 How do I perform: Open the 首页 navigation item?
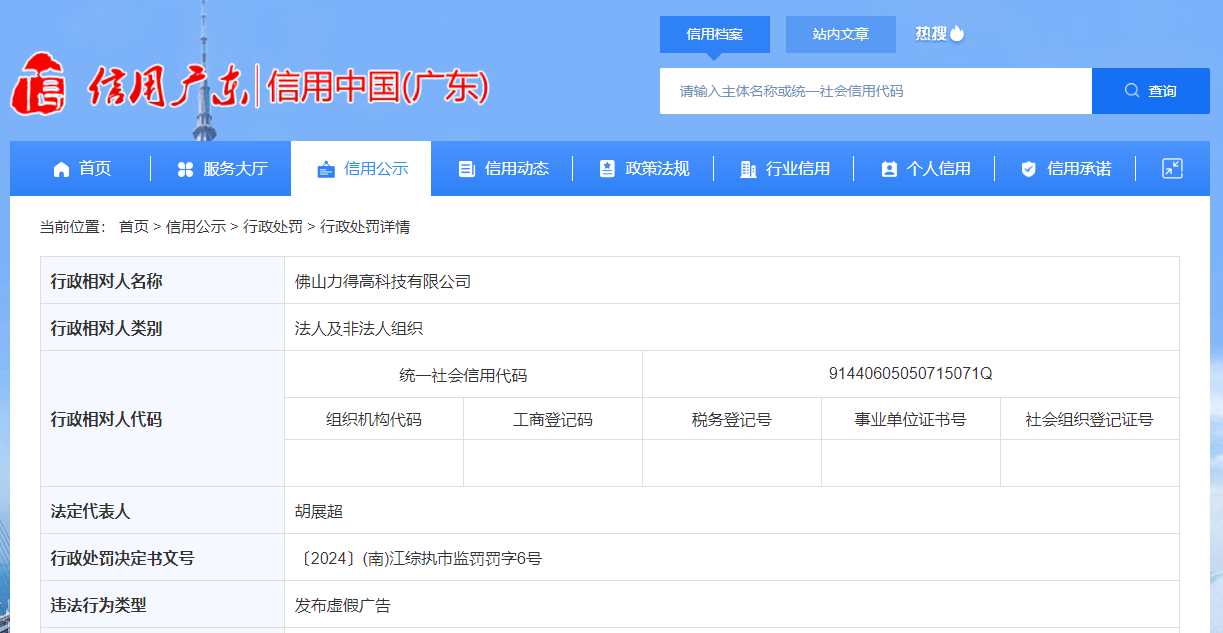coord(81,169)
